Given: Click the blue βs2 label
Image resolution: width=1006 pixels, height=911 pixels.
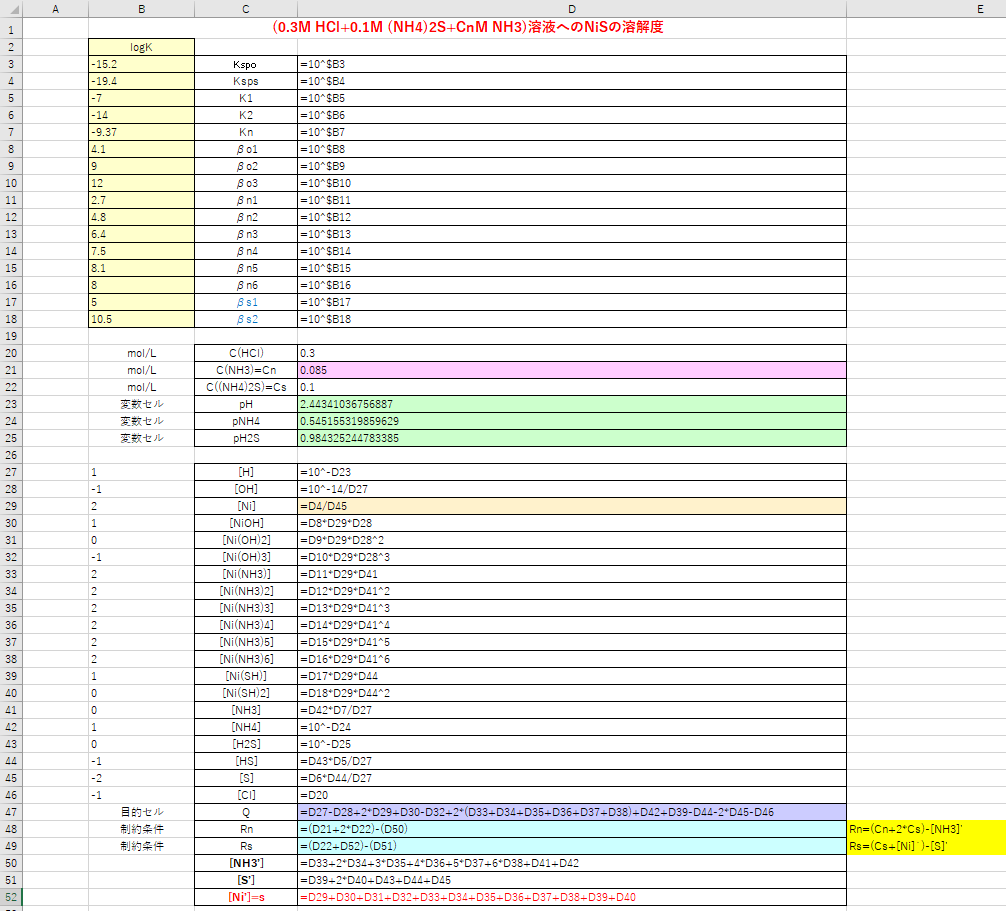Looking at the screenshot, I should pos(246,319).
